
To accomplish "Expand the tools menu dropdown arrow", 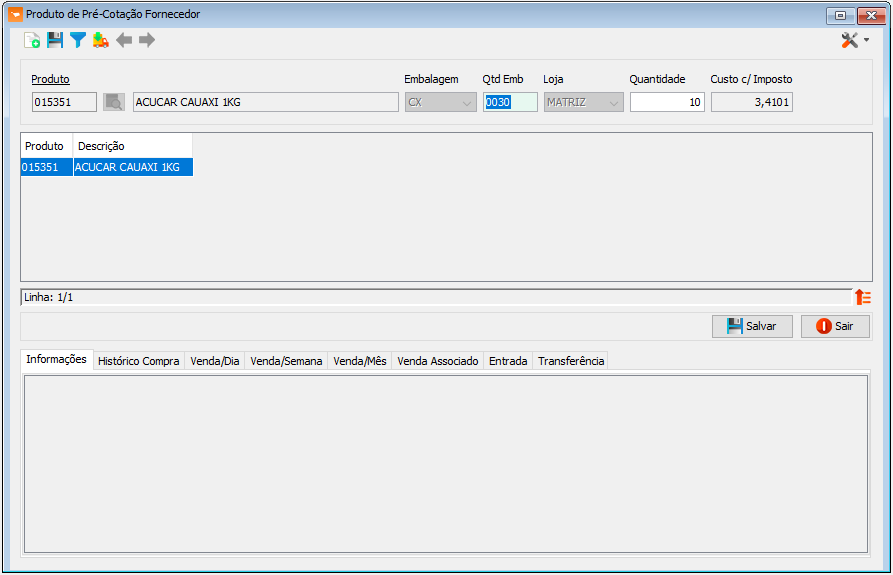I will [866, 40].
